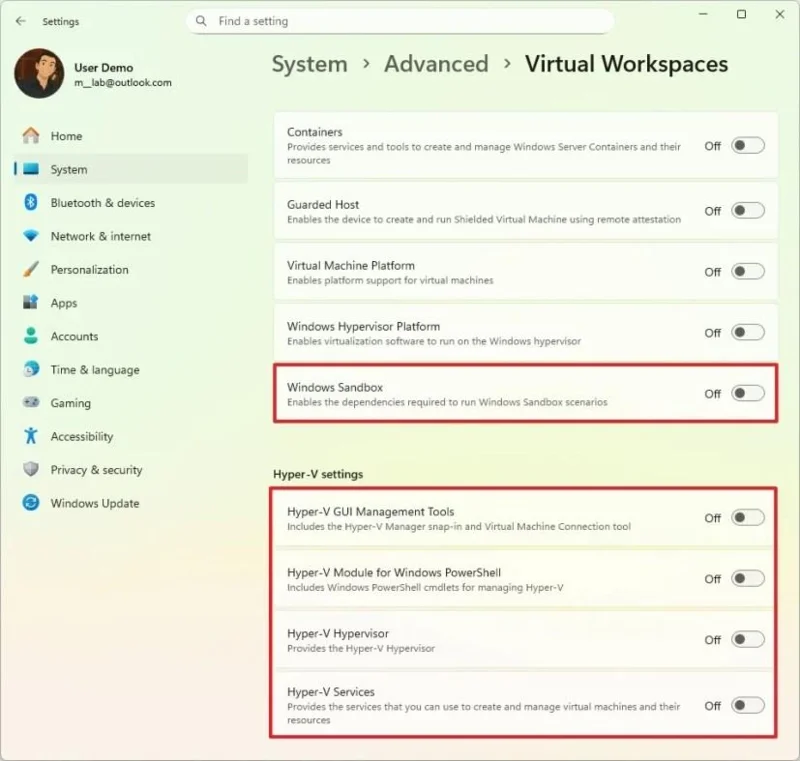The height and width of the screenshot is (761, 800).
Task: Select Bluetooth & devices section
Action: click(131, 202)
